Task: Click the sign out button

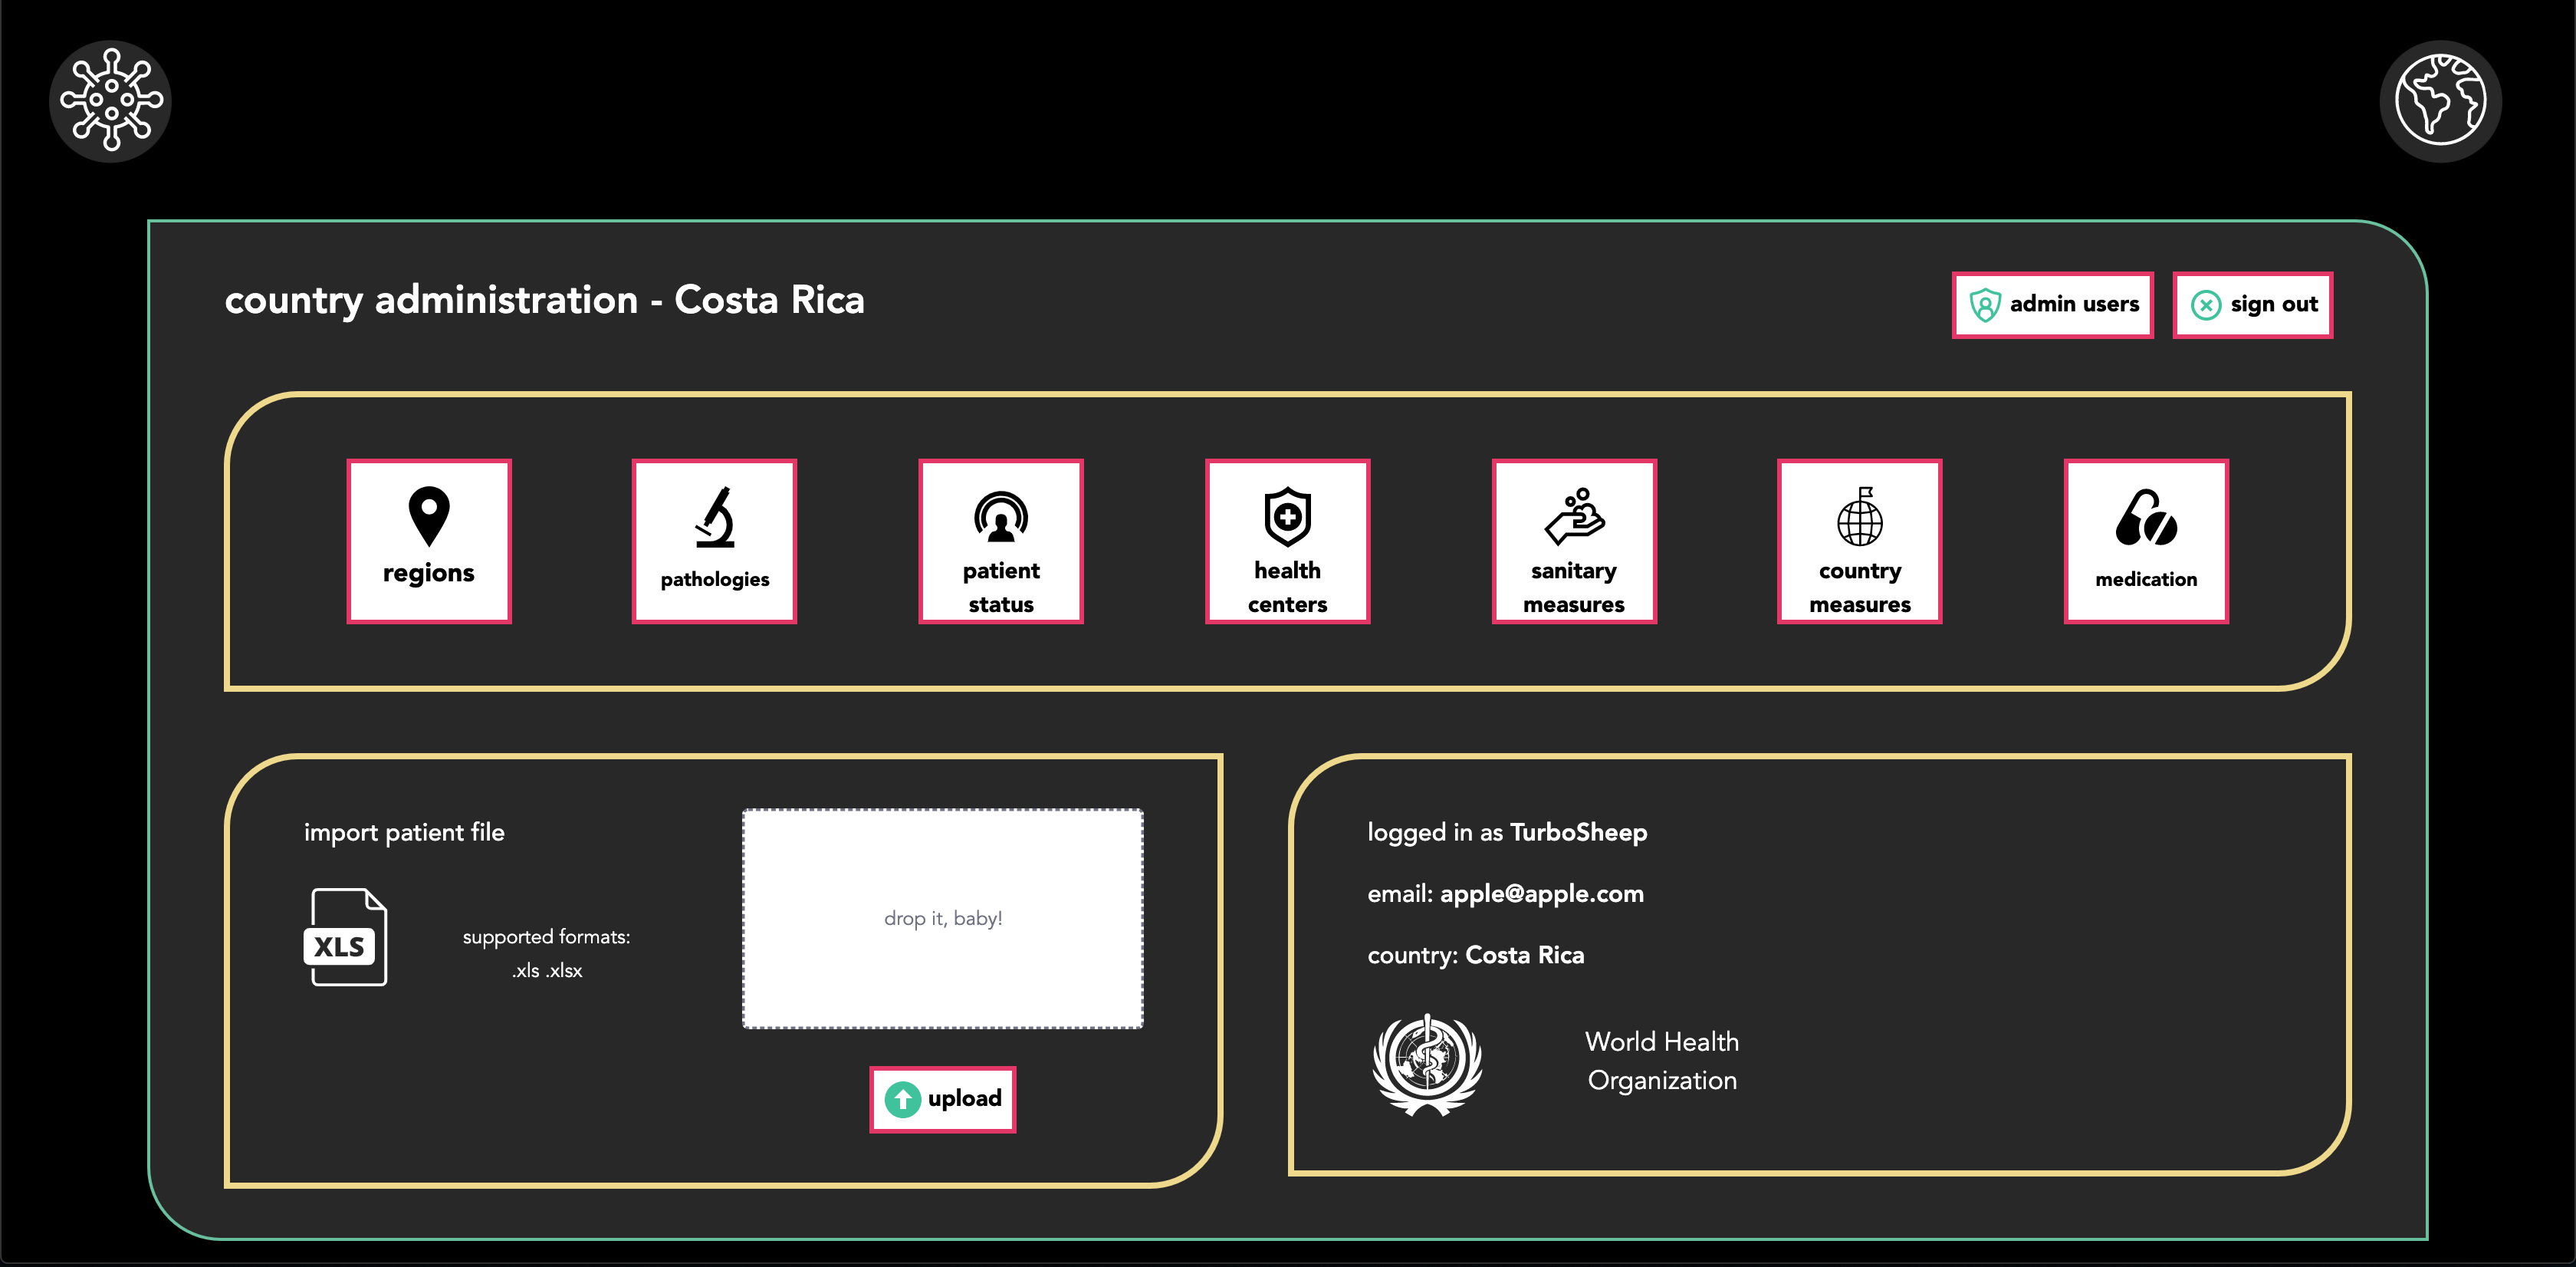Action: [x=2252, y=304]
